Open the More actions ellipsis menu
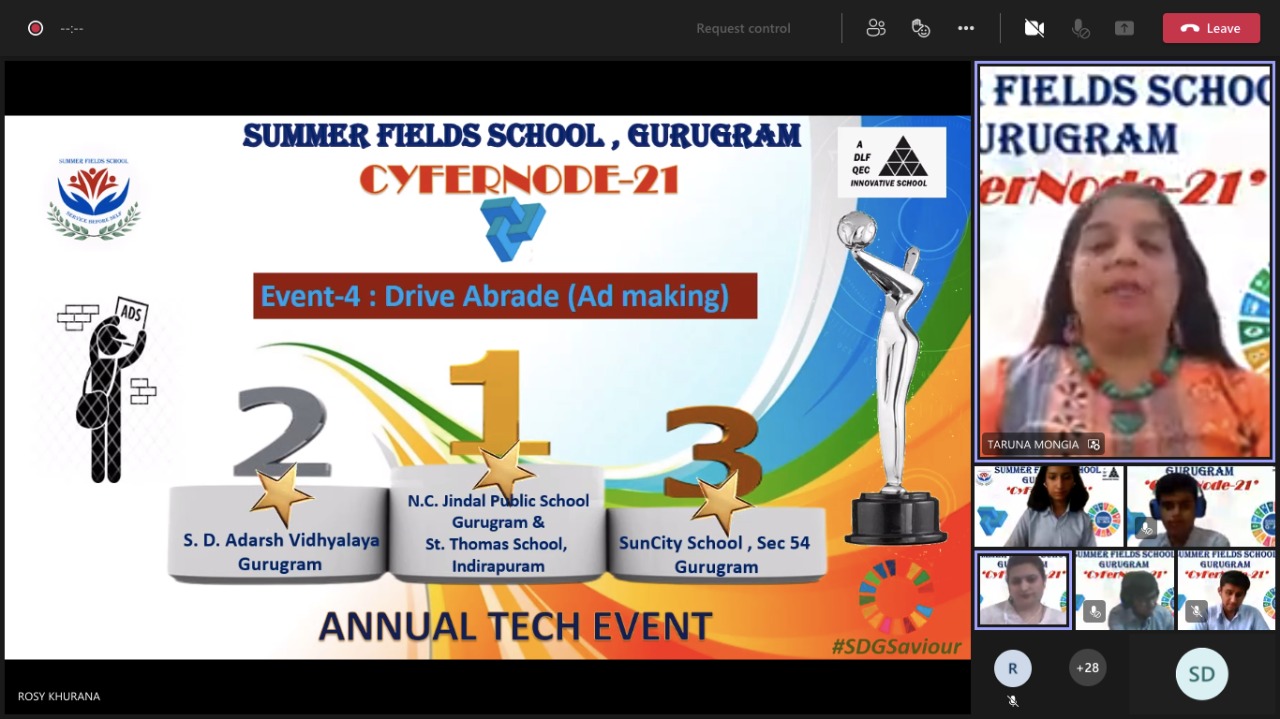Screen dimensions: 1280x719 [966, 28]
